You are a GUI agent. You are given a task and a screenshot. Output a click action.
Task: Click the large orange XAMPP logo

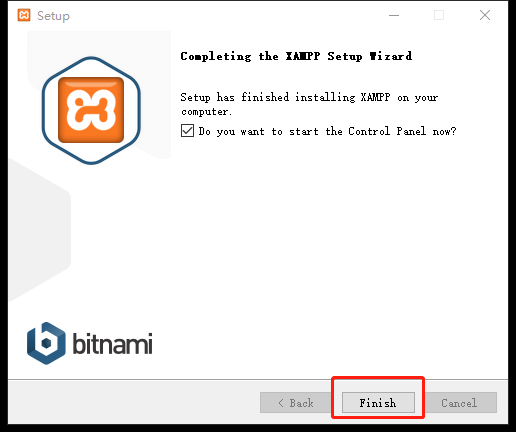(x=91, y=110)
